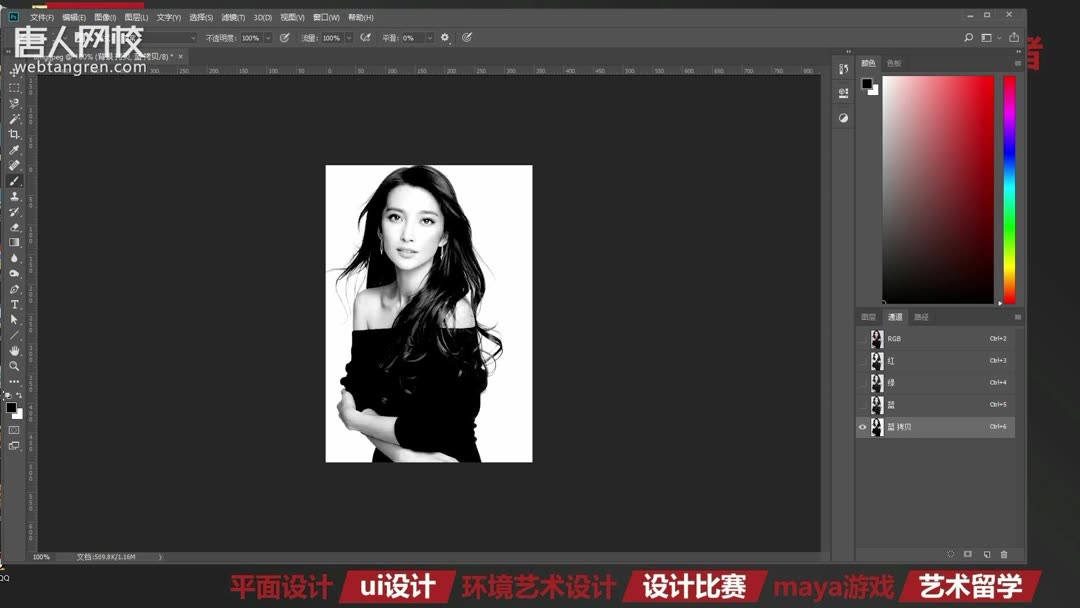Select the Brush tool in the toolbar
Image resolution: width=1080 pixels, height=608 pixels.
click(14, 182)
